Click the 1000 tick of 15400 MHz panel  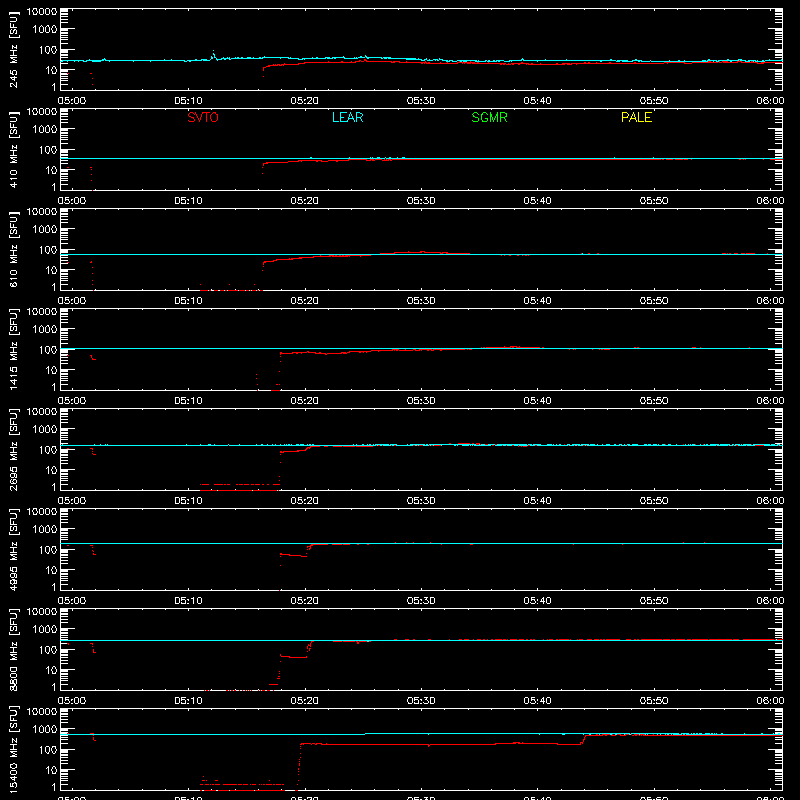(x=45, y=729)
